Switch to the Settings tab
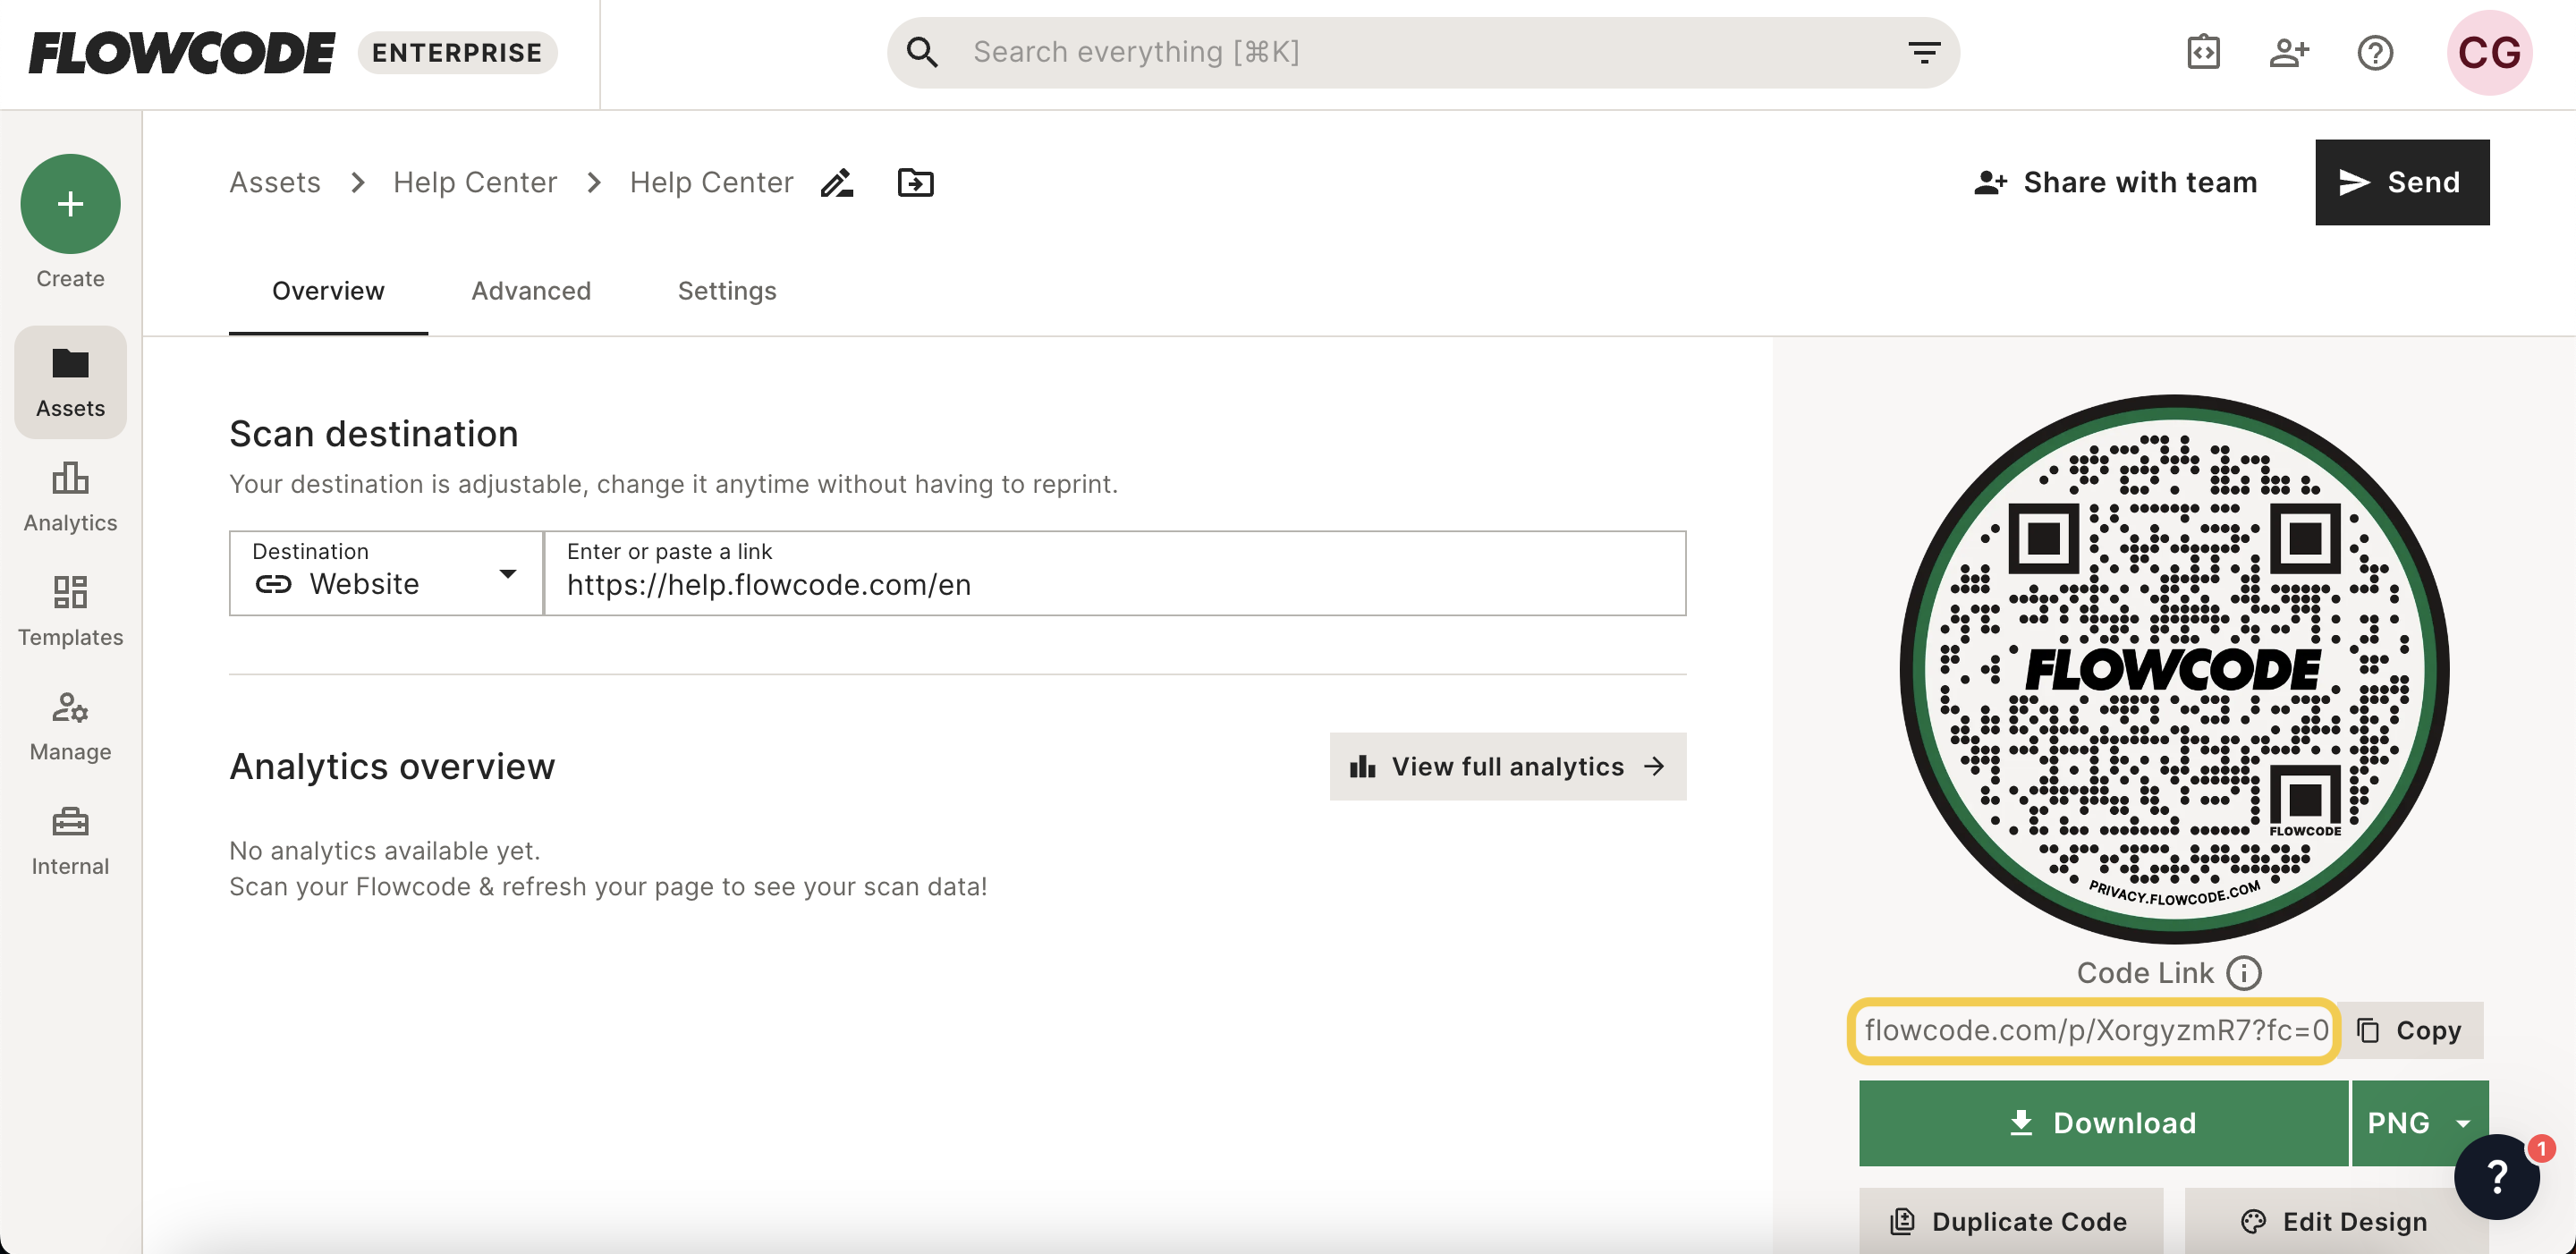 [727, 291]
